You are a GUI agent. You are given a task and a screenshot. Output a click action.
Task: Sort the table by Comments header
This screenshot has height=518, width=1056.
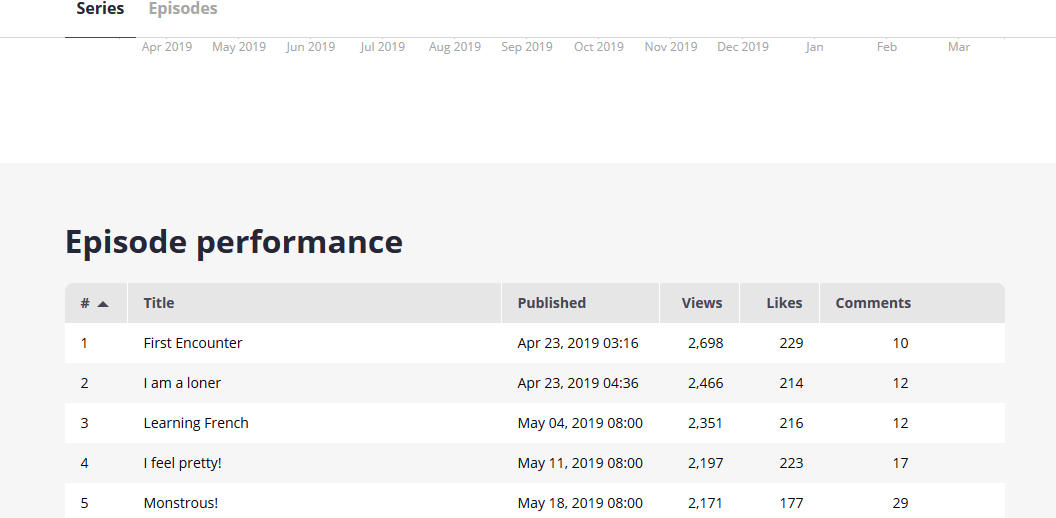point(873,303)
